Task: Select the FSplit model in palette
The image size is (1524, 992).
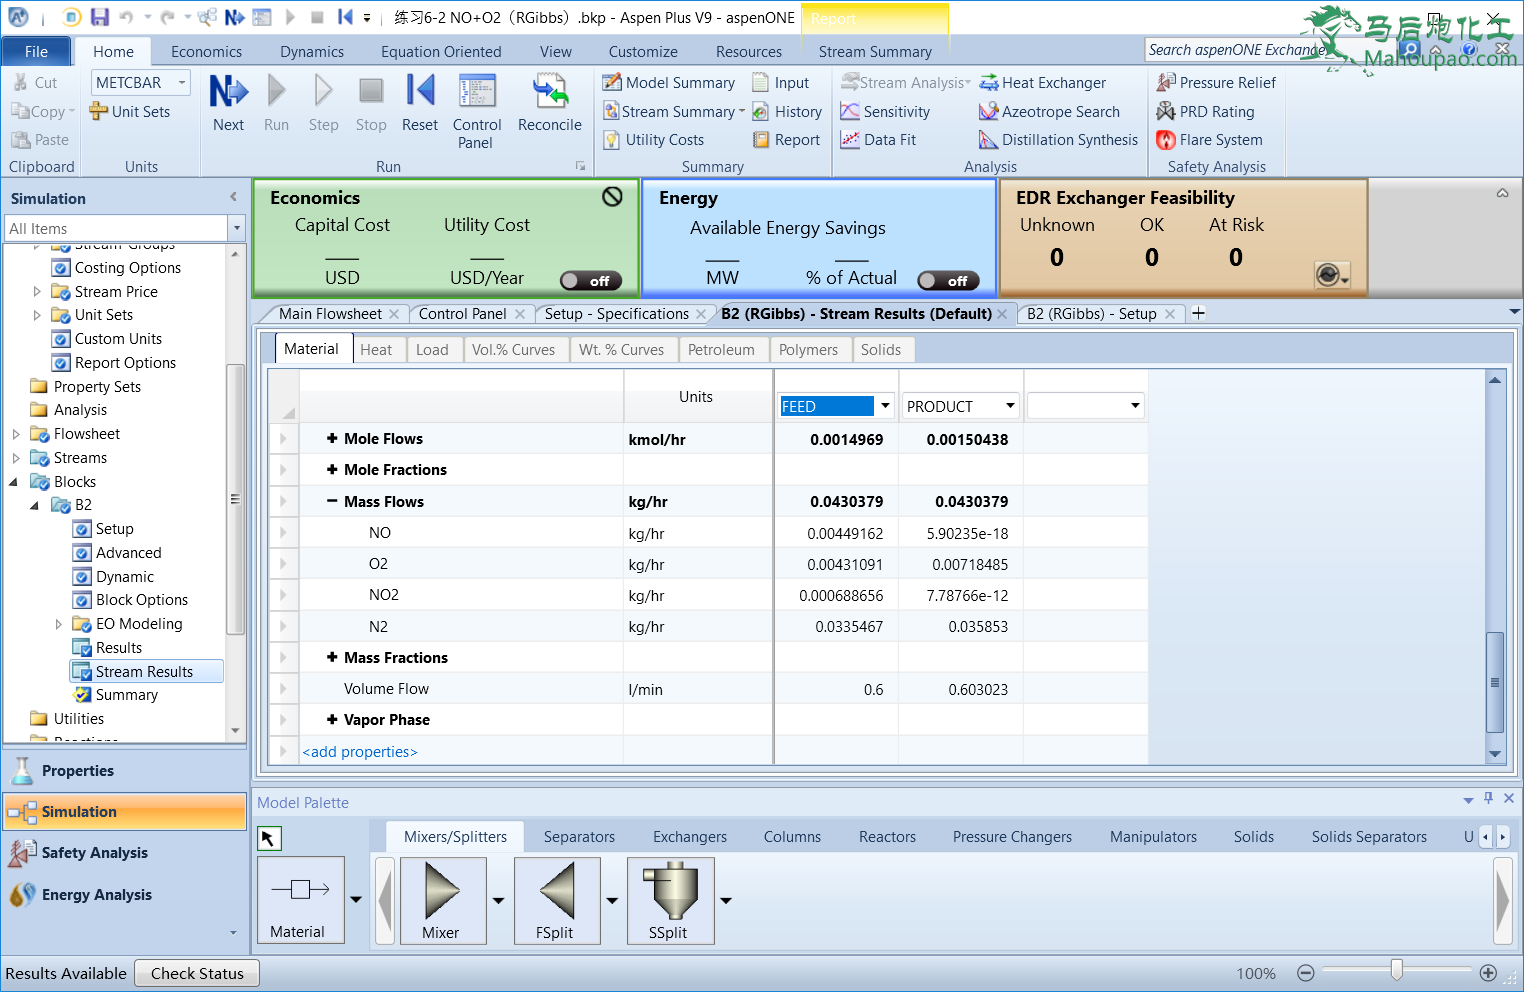Action: (x=555, y=900)
